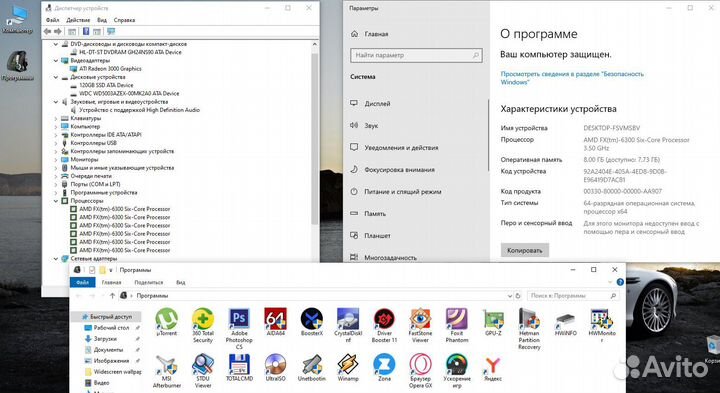Open Файл tab in Explorer window
The width and height of the screenshot is (720, 393).
pos(83,282)
